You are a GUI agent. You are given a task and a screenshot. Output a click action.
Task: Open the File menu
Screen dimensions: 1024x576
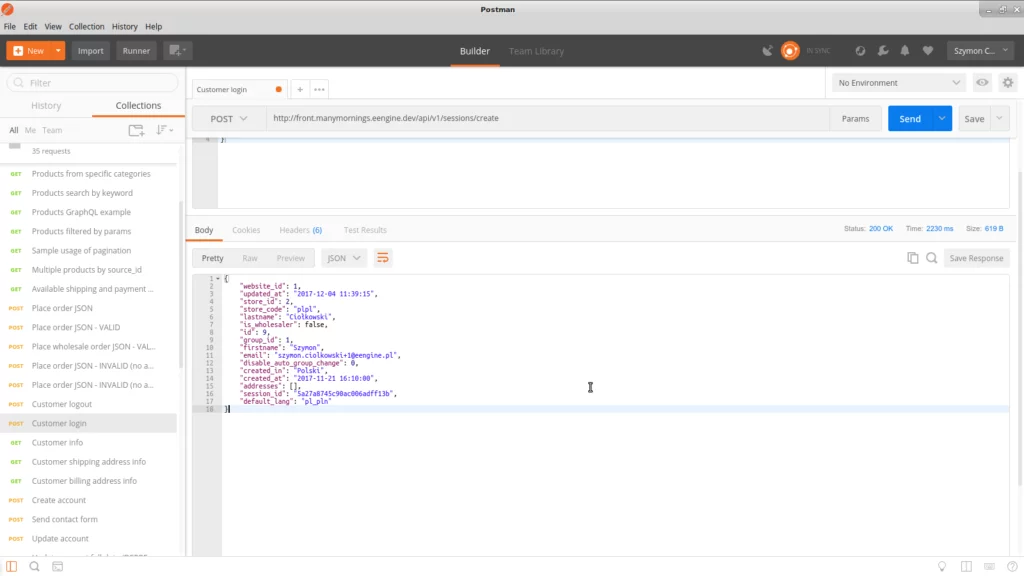(x=10, y=27)
